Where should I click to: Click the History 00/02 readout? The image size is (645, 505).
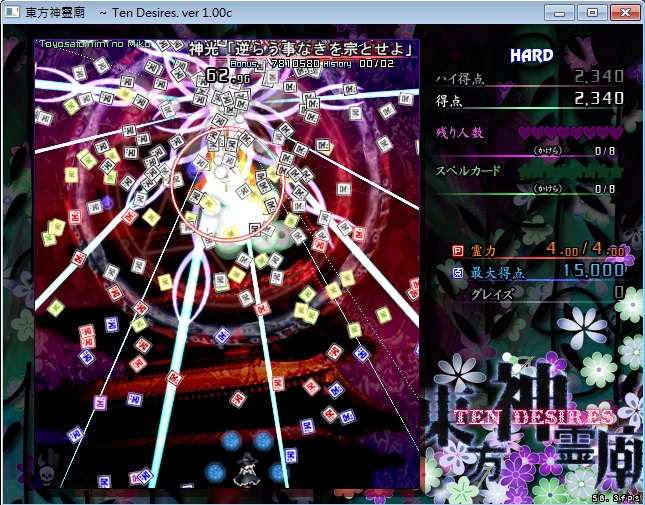pos(358,64)
